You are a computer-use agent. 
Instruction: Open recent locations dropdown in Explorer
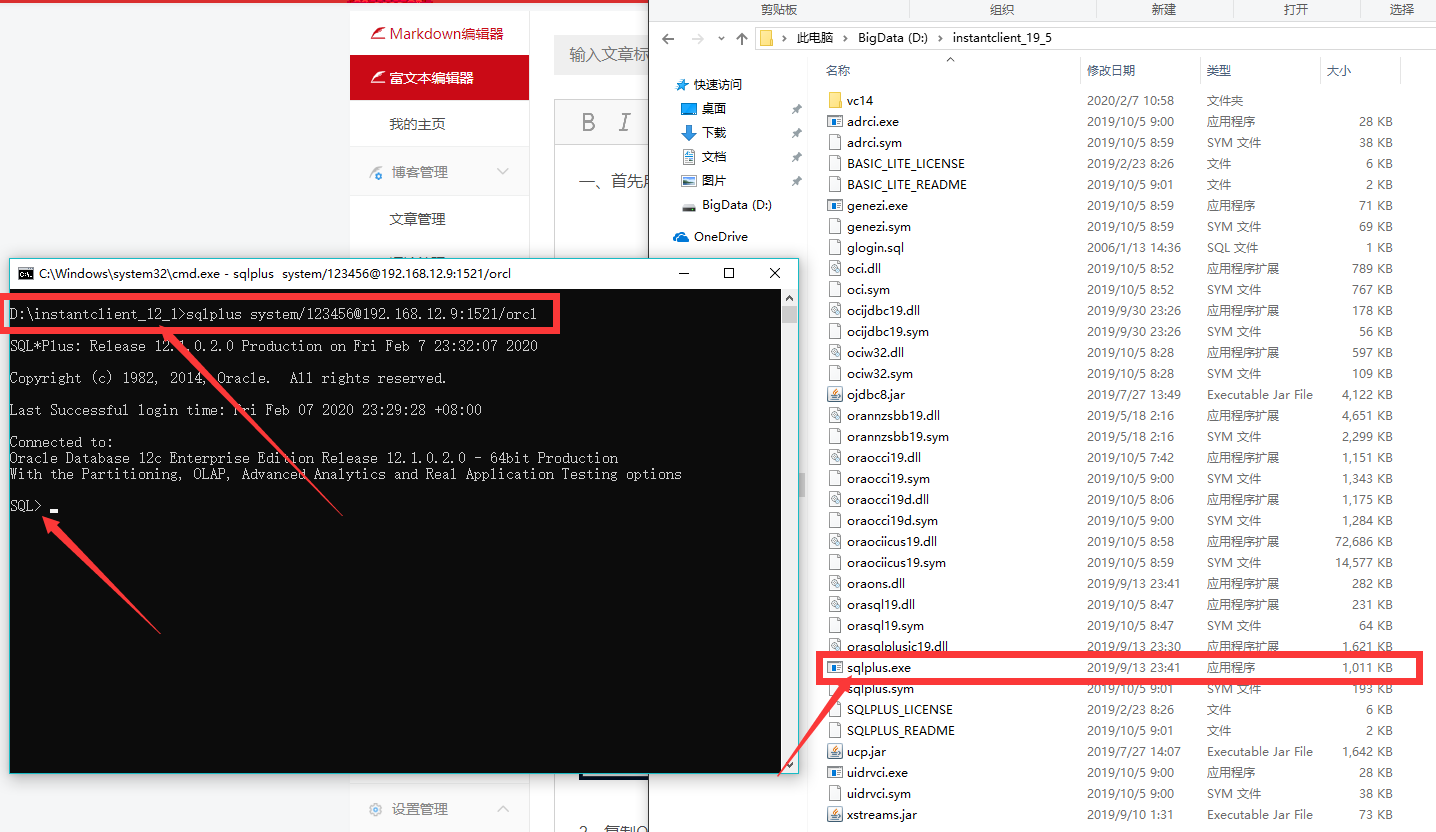point(722,38)
